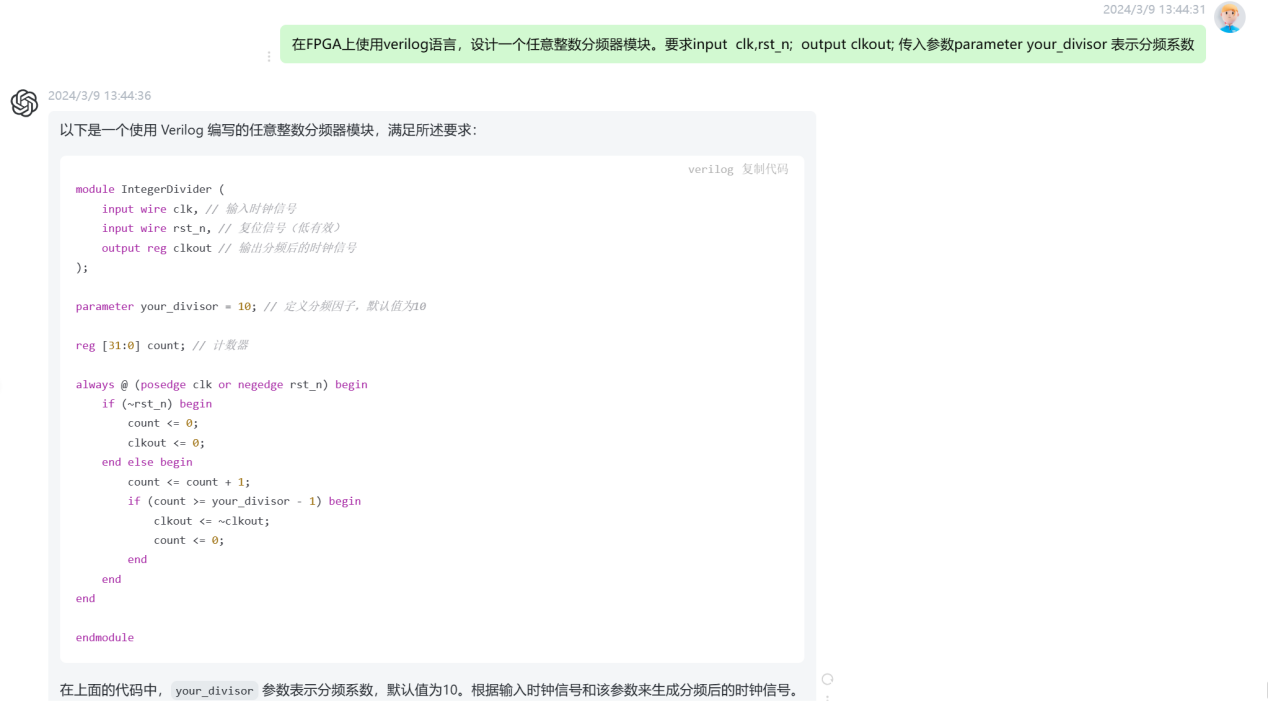Click the verilog language label on code block
Viewport: 1268px width, 702px height.
point(710,169)
